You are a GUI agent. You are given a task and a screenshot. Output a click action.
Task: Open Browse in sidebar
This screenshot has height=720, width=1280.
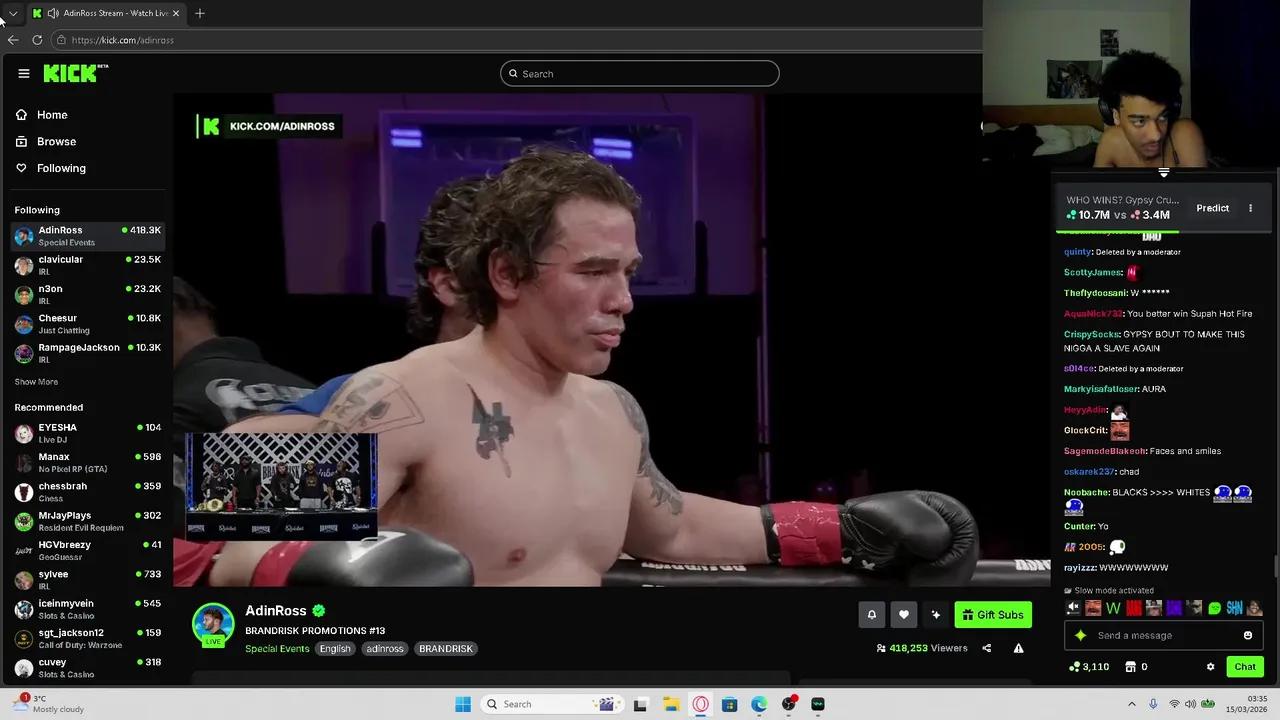pyautogui.click(x=46, y=141)
